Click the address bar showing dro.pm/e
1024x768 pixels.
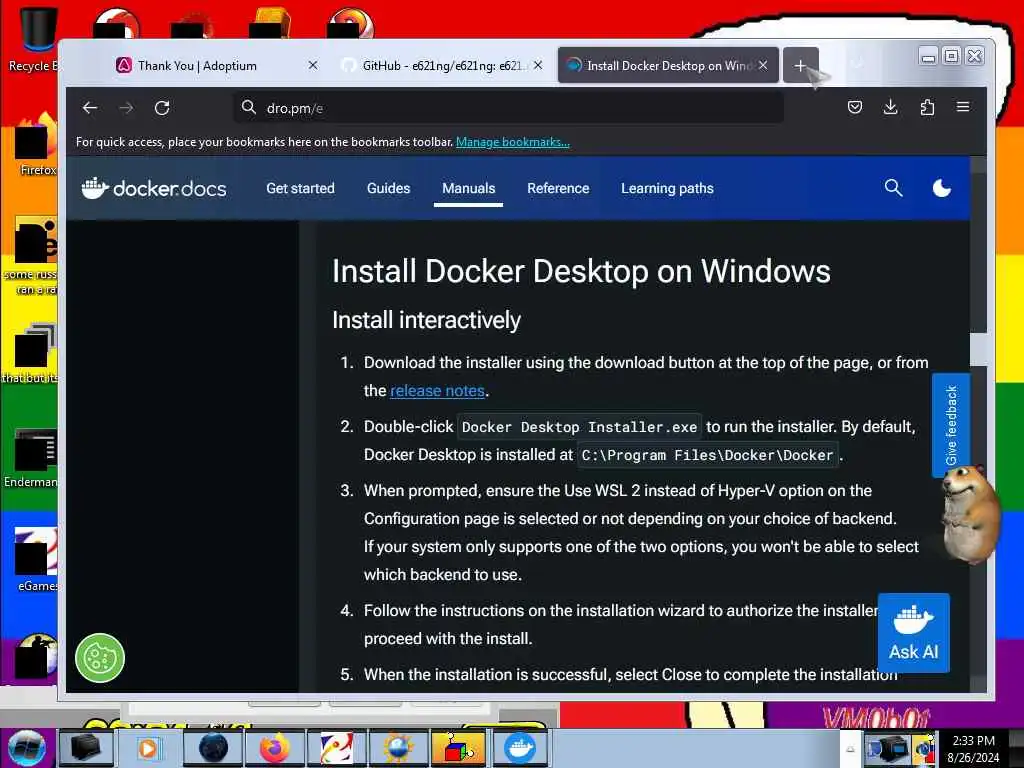[508, 108]
